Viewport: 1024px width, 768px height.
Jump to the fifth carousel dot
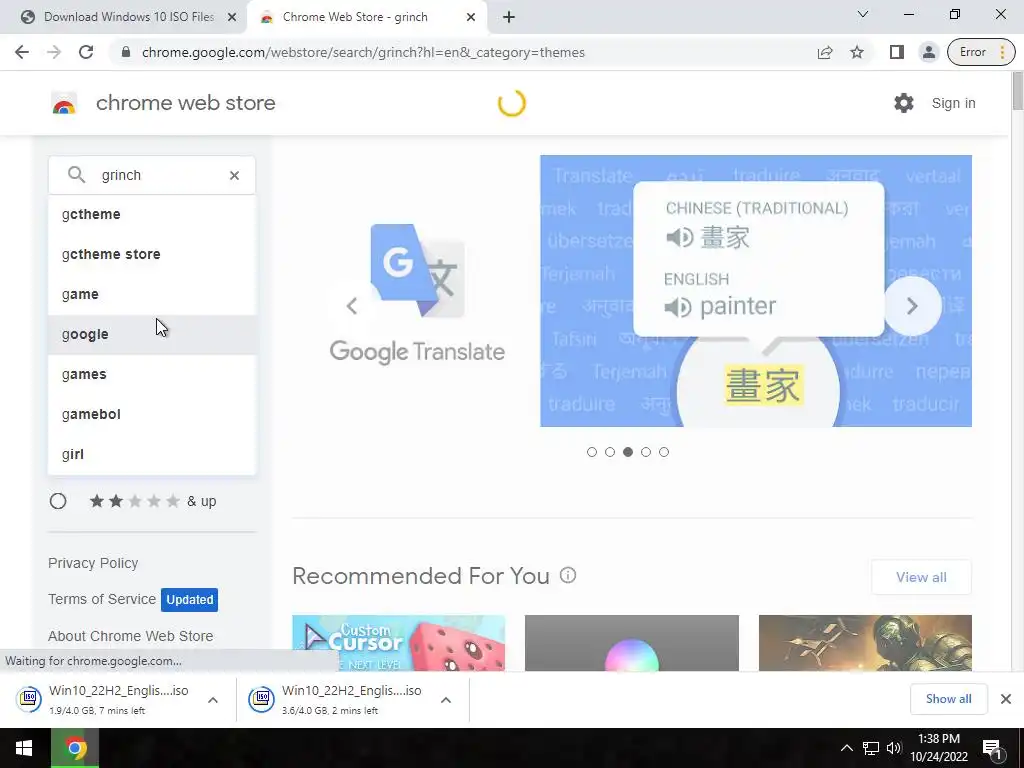click(664, 452)
